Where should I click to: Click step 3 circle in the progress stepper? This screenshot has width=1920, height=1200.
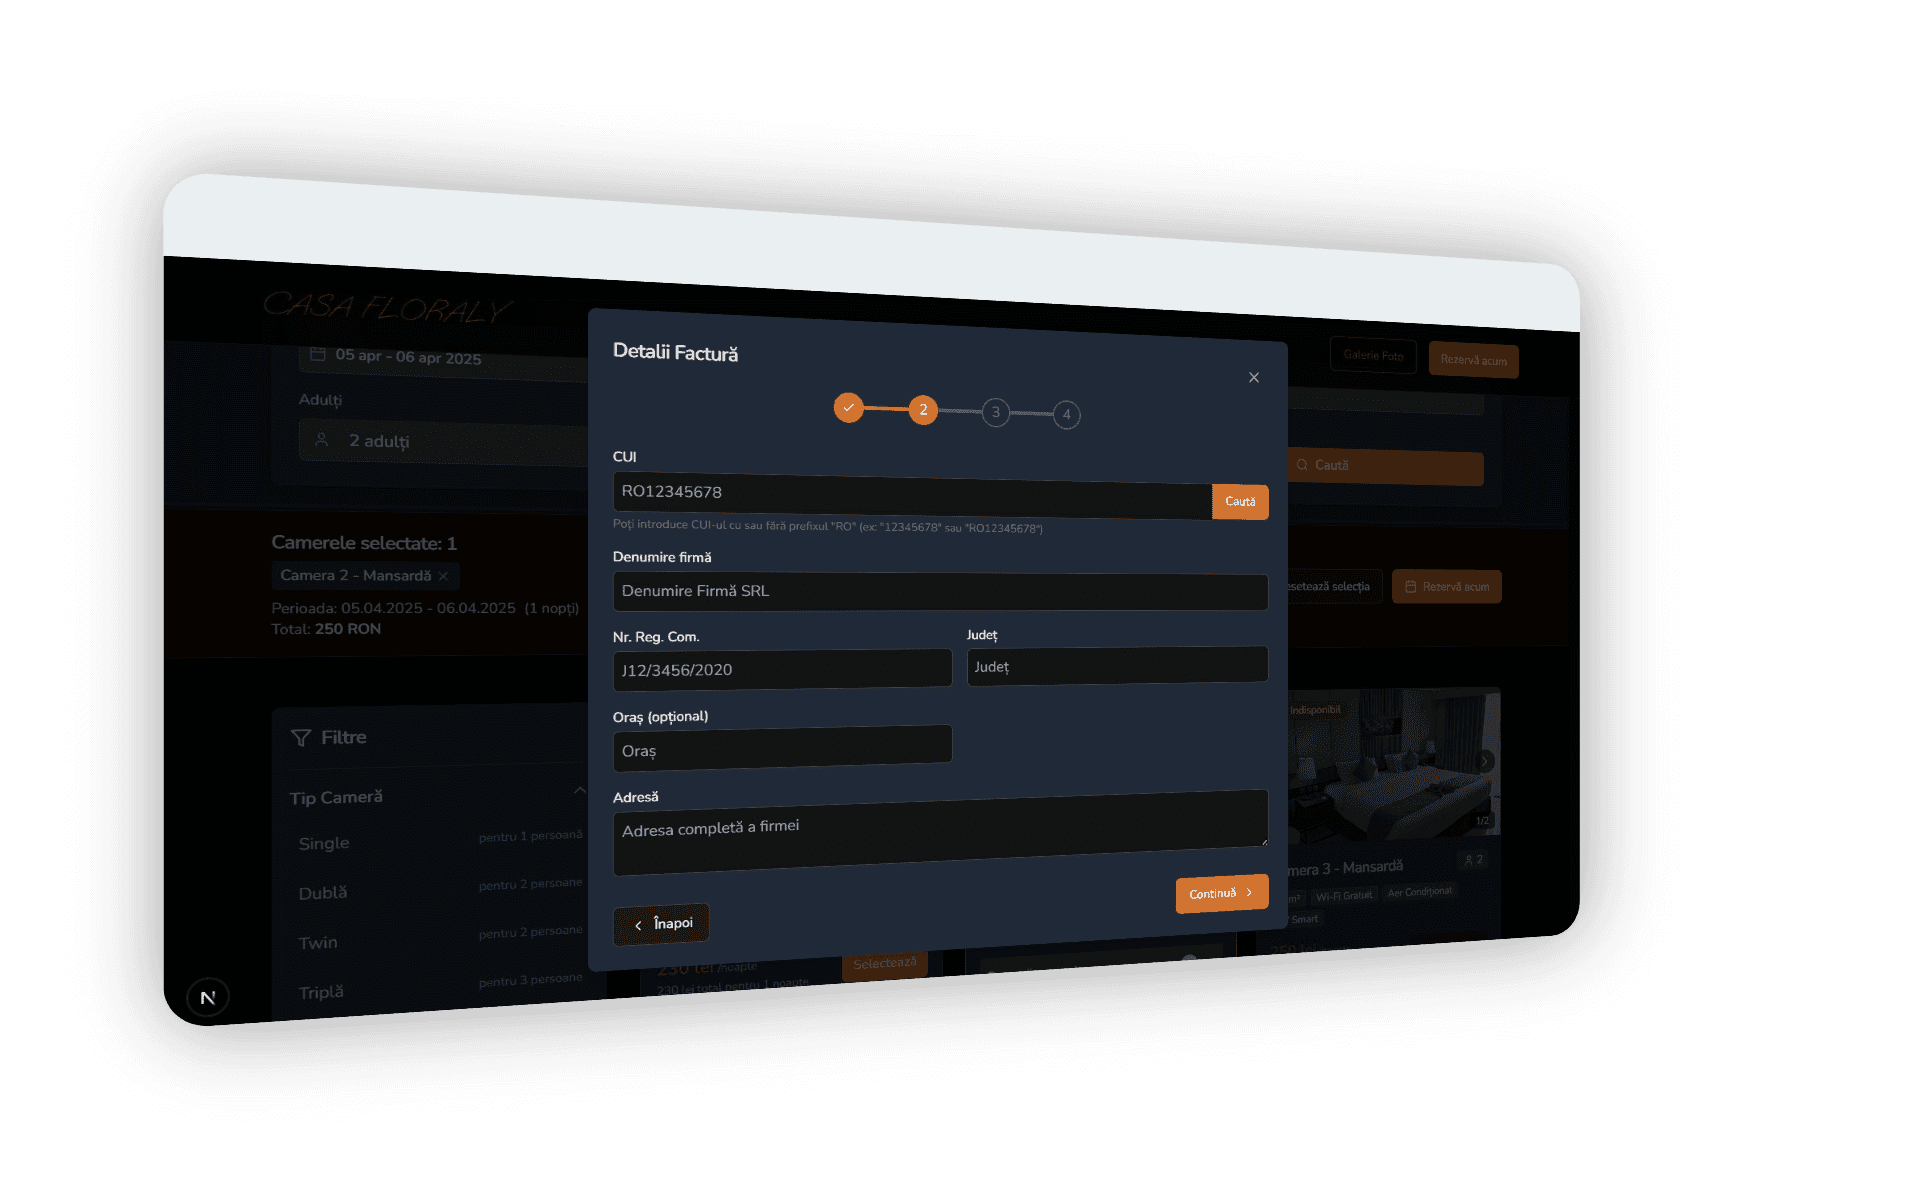(995, 412)
